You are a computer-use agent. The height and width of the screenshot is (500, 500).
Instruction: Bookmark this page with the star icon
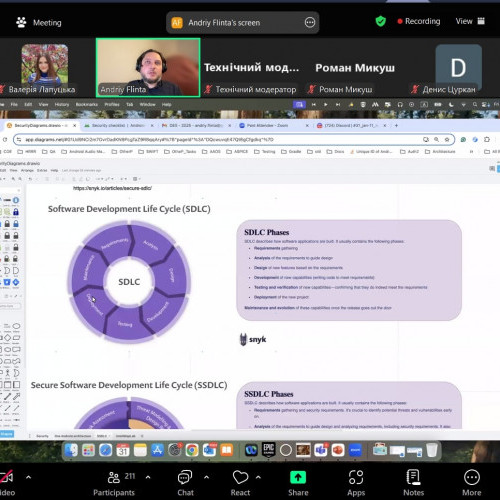(447, 139)
